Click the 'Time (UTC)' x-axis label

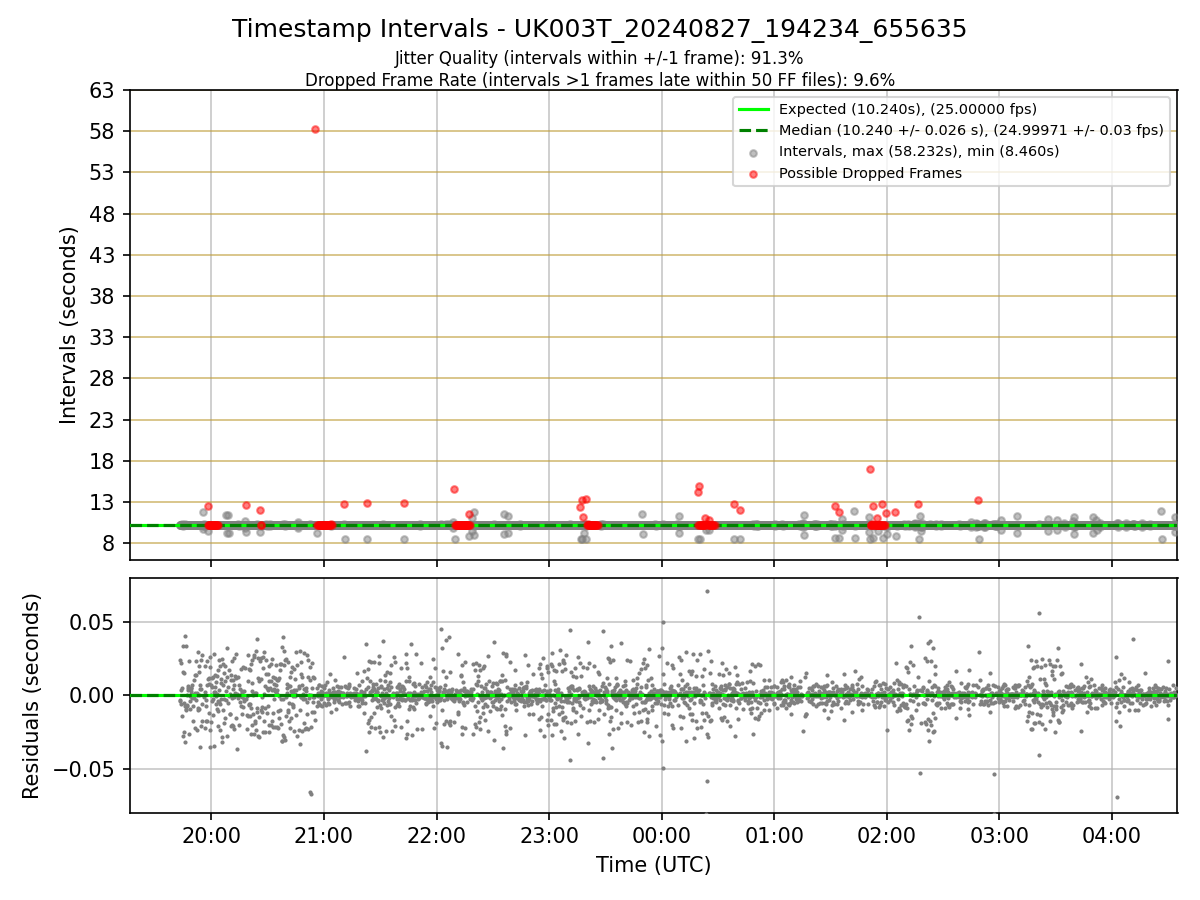653,865
